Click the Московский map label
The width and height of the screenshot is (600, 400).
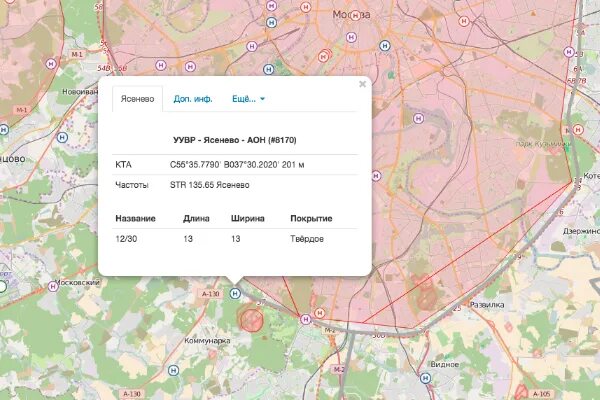point(78,282)
